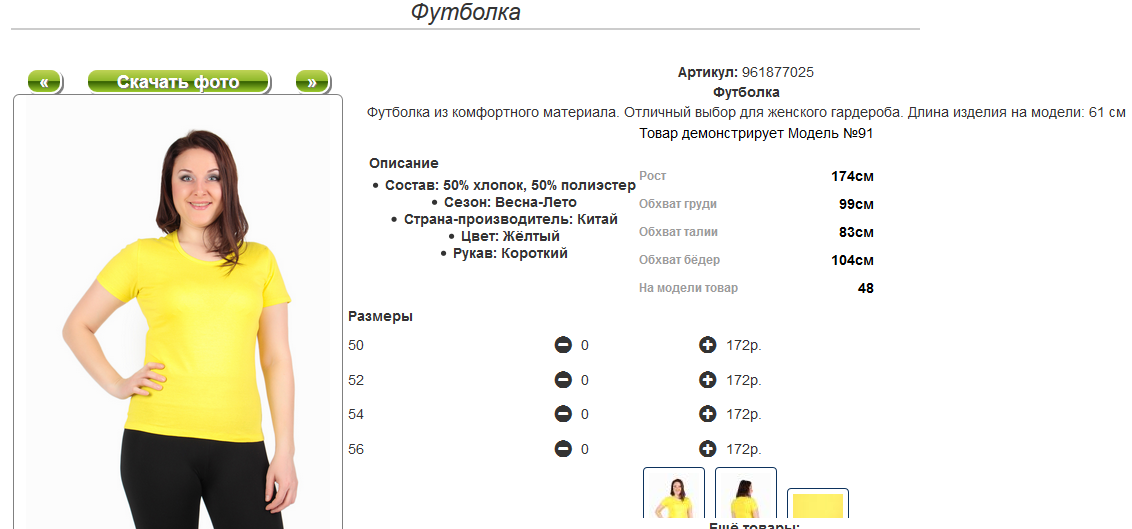Increase quantity for size 52
Screen dimensions: 1132x529
click(x=708, y=380)
